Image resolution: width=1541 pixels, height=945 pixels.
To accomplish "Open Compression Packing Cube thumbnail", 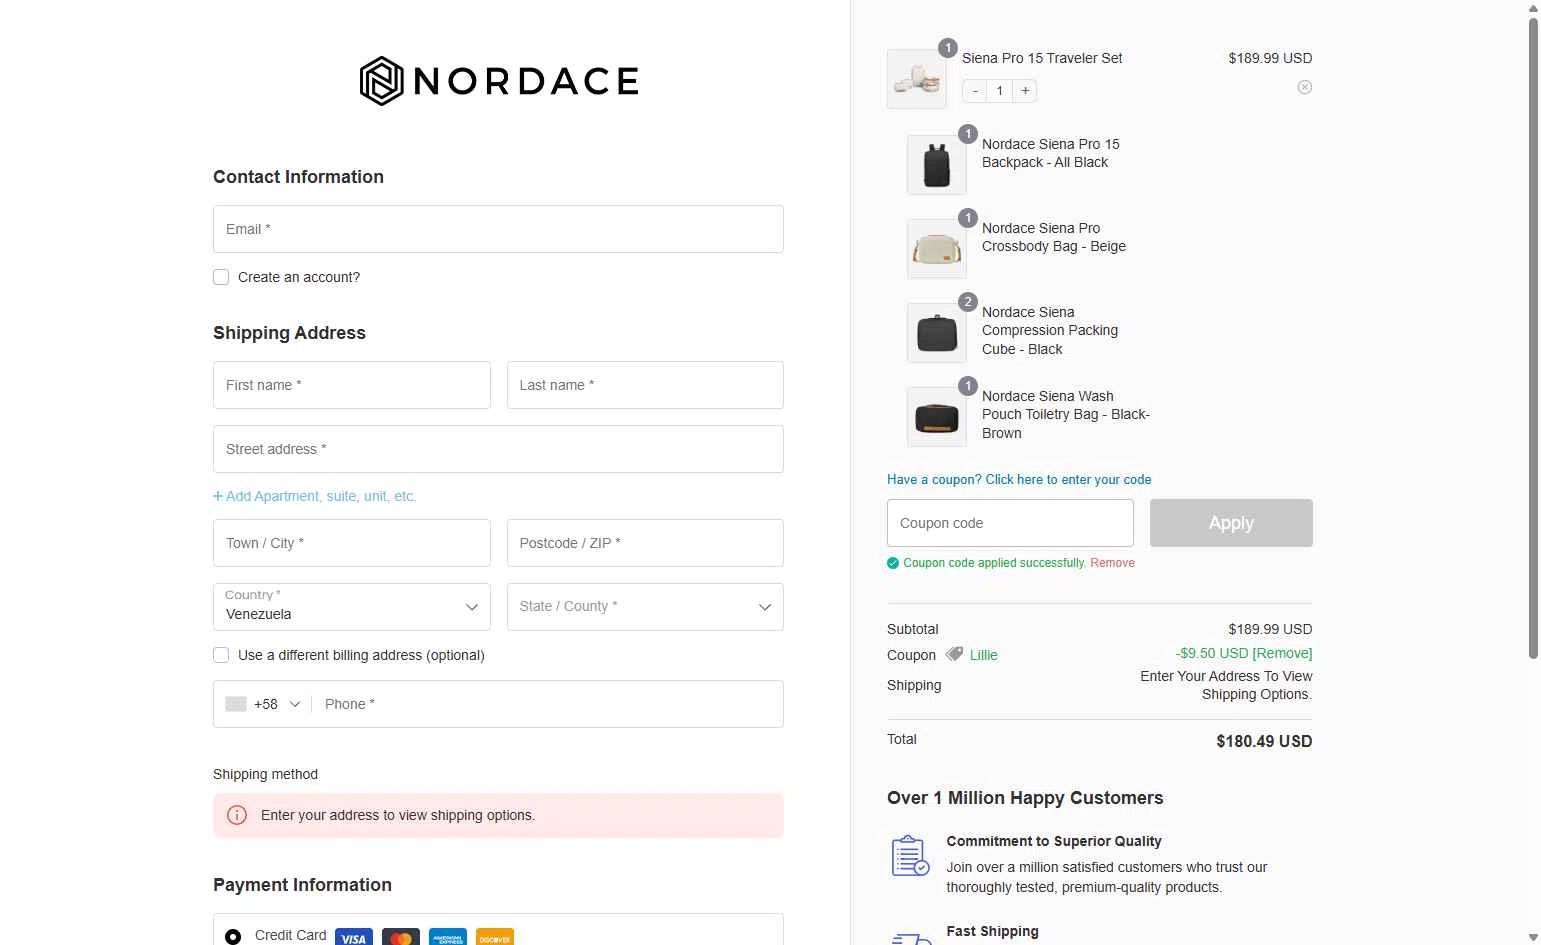I will click(x=937, y=333).
